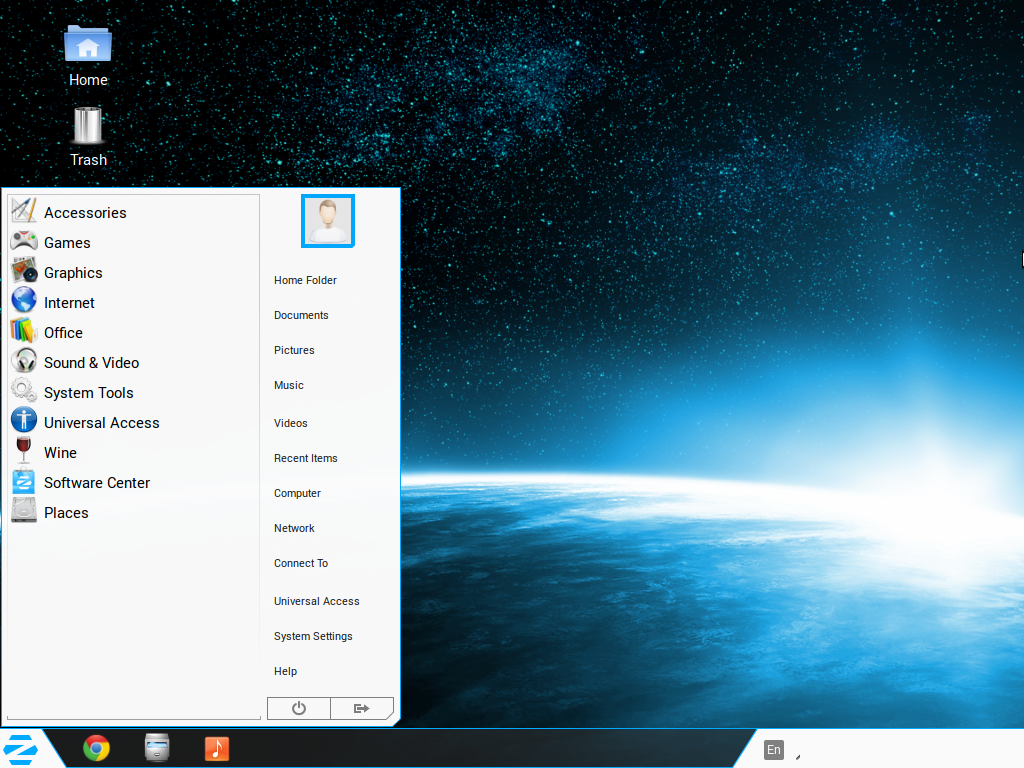1024x768 pixels.
Task: Select Connect To
Action: click(x=300, y=564)
